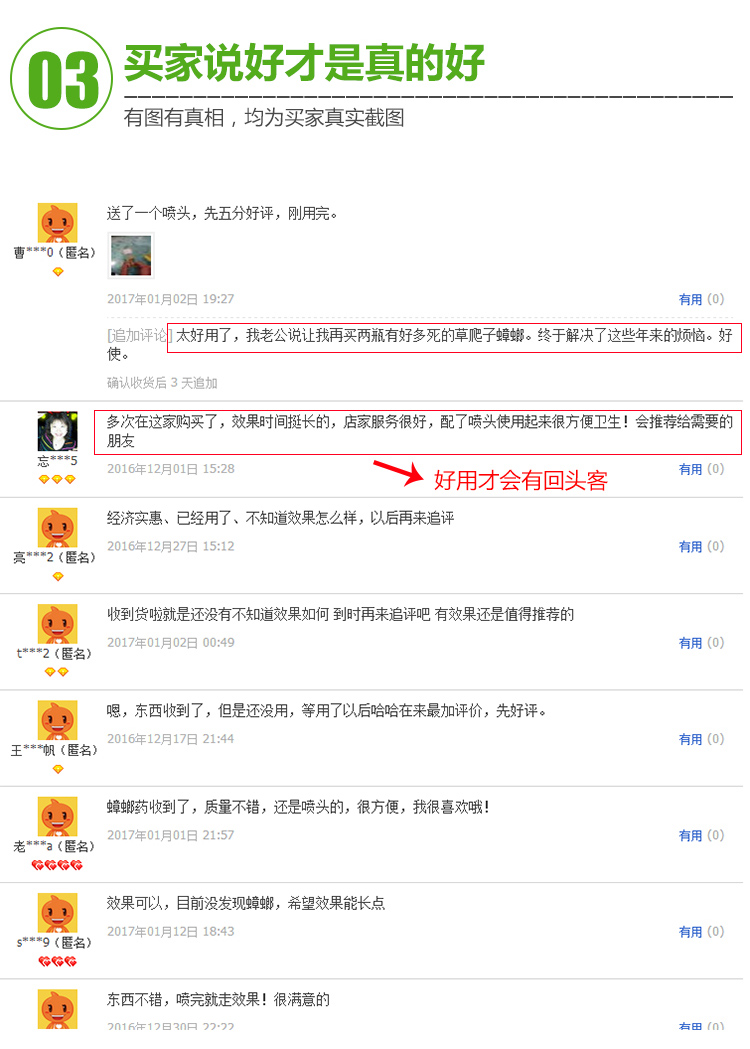Click 有用 on the 2017年01月01日 review
This screenshot has width=750, height=1049.
pos(690,836)
